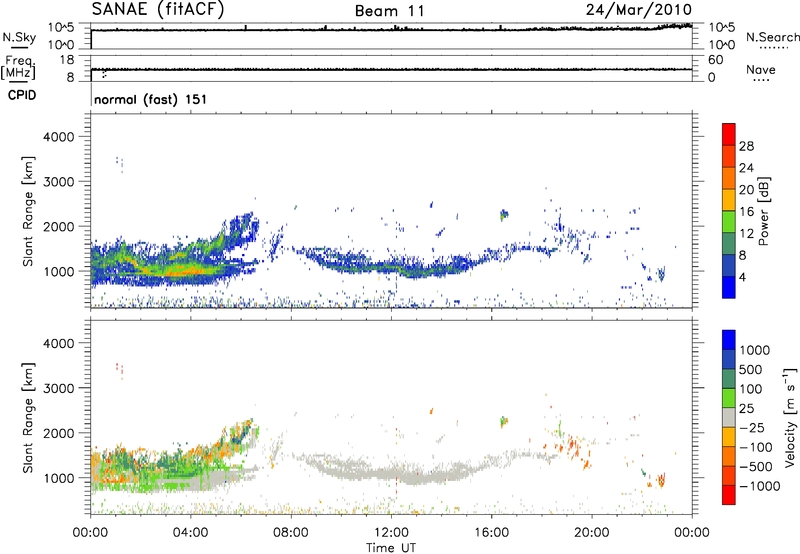Click the CPID label
The width and height of the screenshot is (800, 554).
(x=22, y=95)
